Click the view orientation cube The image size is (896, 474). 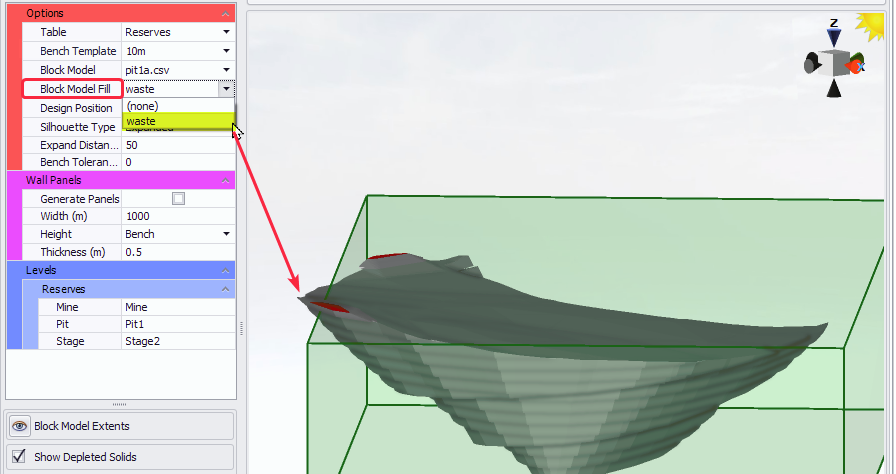[835, 63]
